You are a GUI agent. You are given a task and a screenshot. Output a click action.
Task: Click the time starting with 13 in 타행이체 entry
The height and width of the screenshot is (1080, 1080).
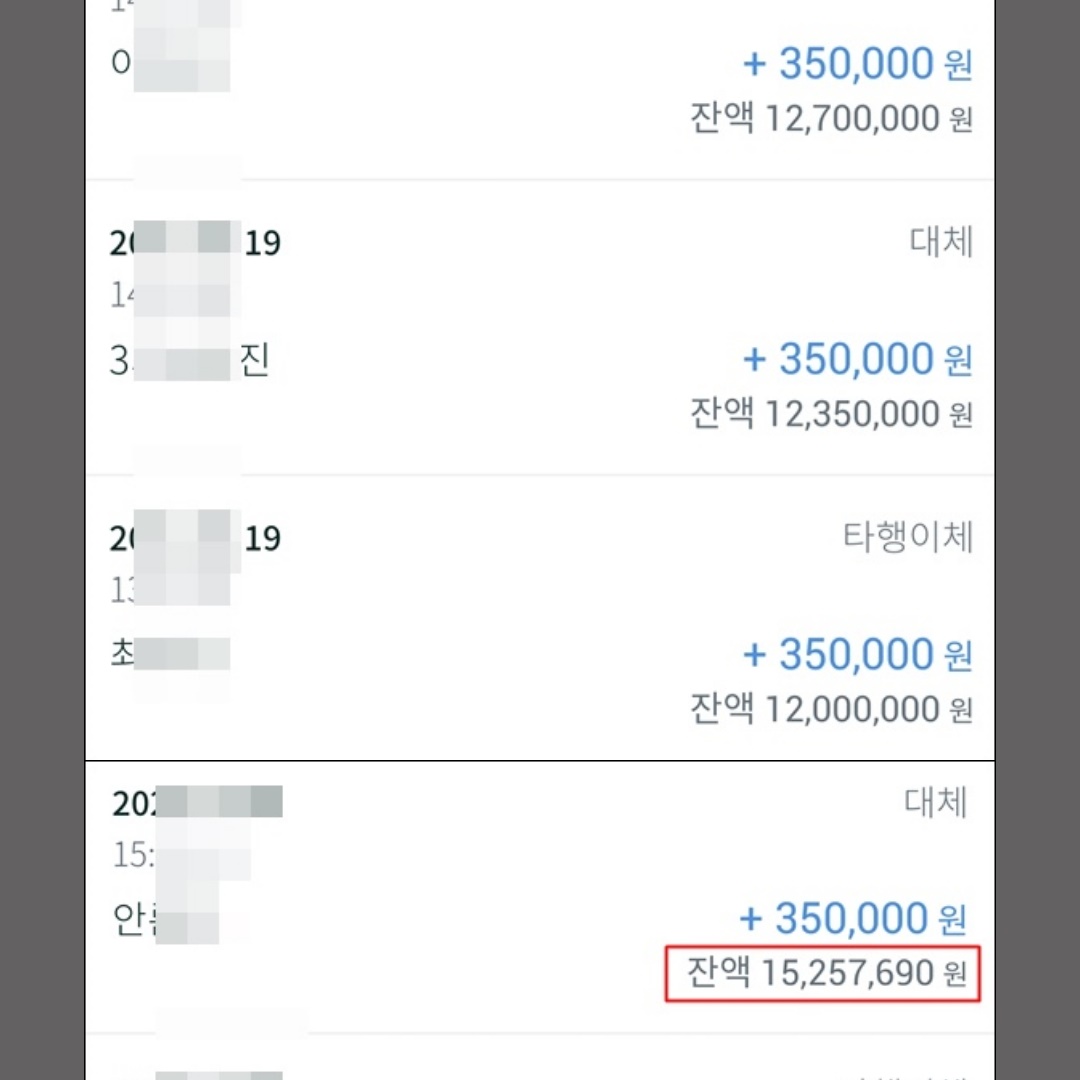pos(169,590)
